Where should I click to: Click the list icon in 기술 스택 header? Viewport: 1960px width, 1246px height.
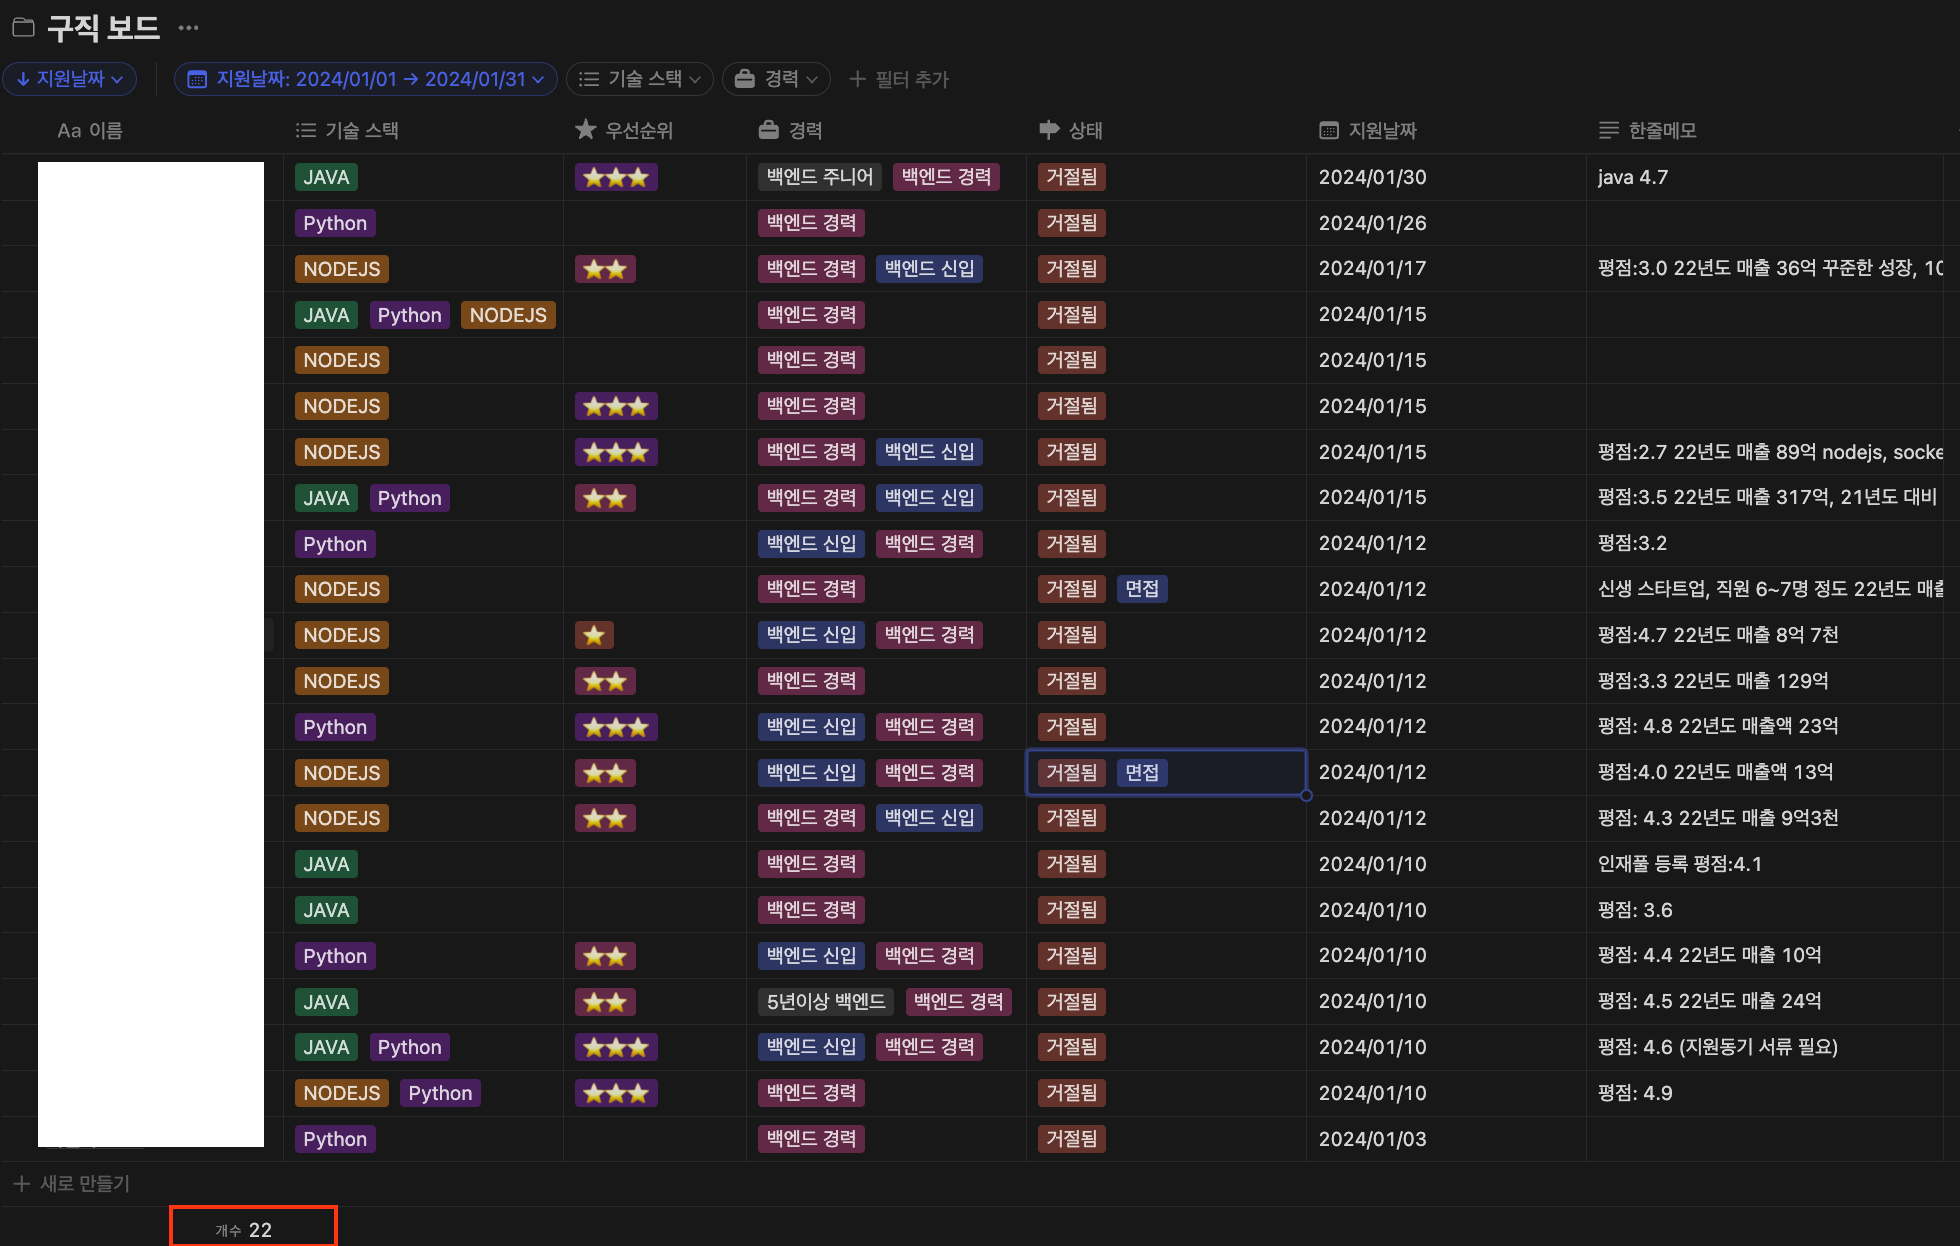[x=306, y=130]
